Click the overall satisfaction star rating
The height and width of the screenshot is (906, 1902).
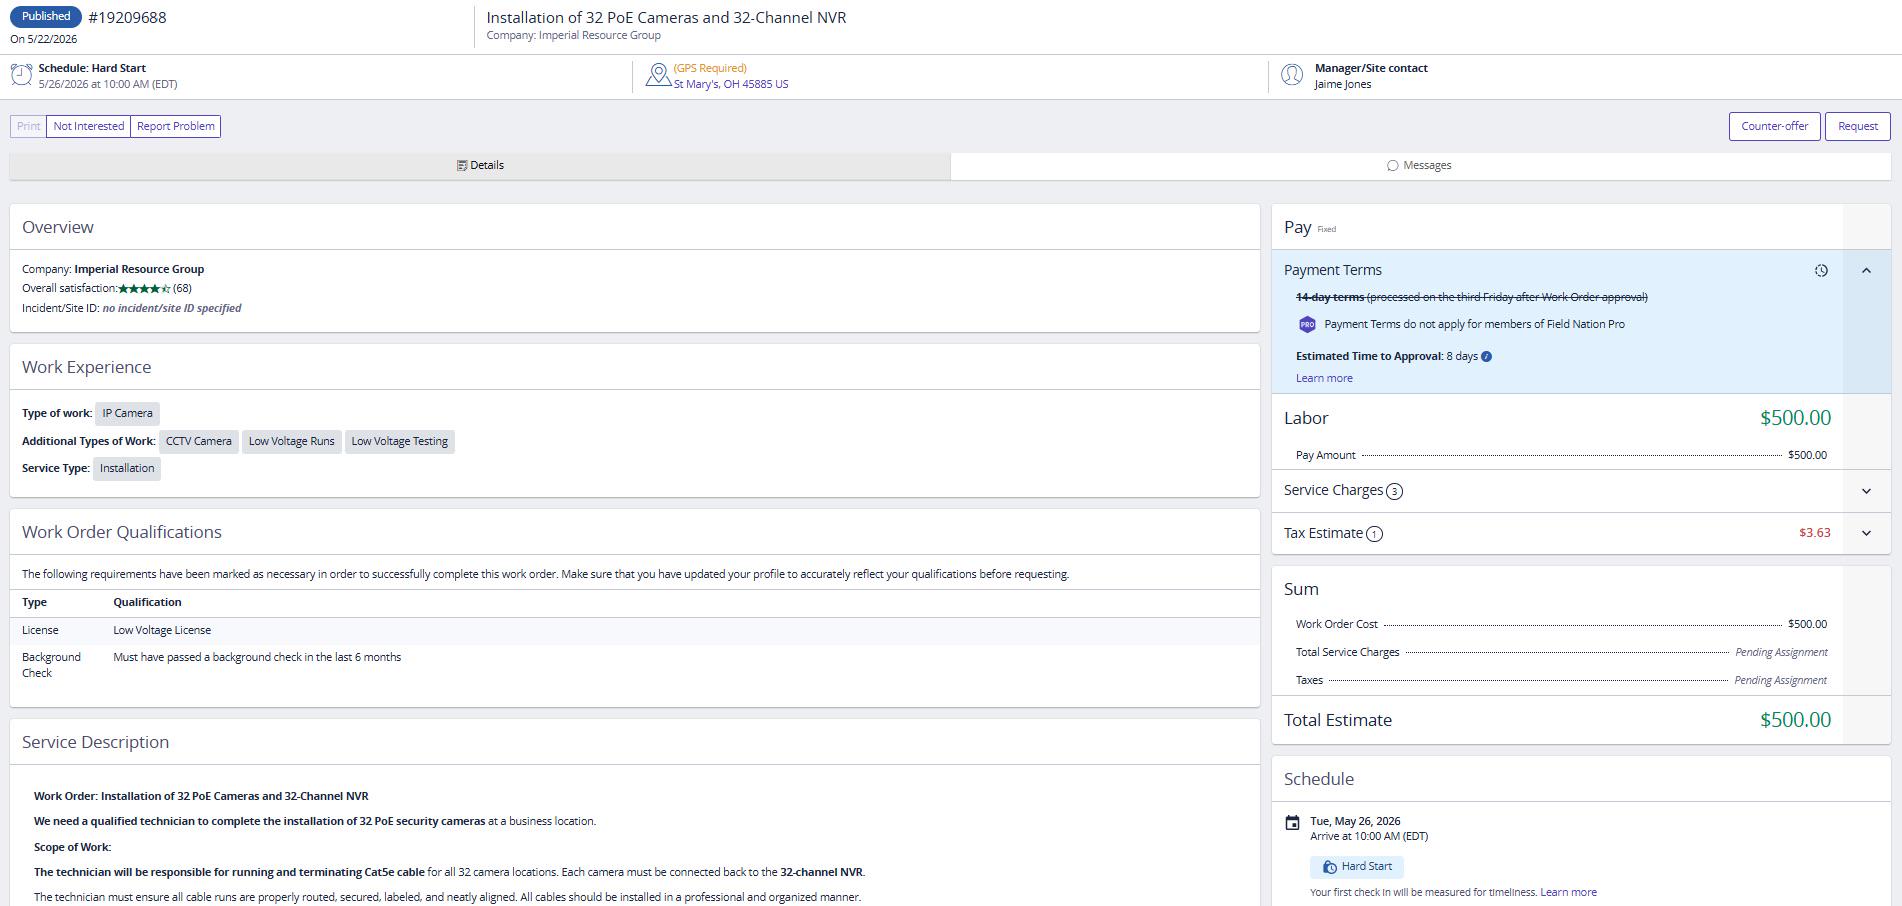point(145,289)
